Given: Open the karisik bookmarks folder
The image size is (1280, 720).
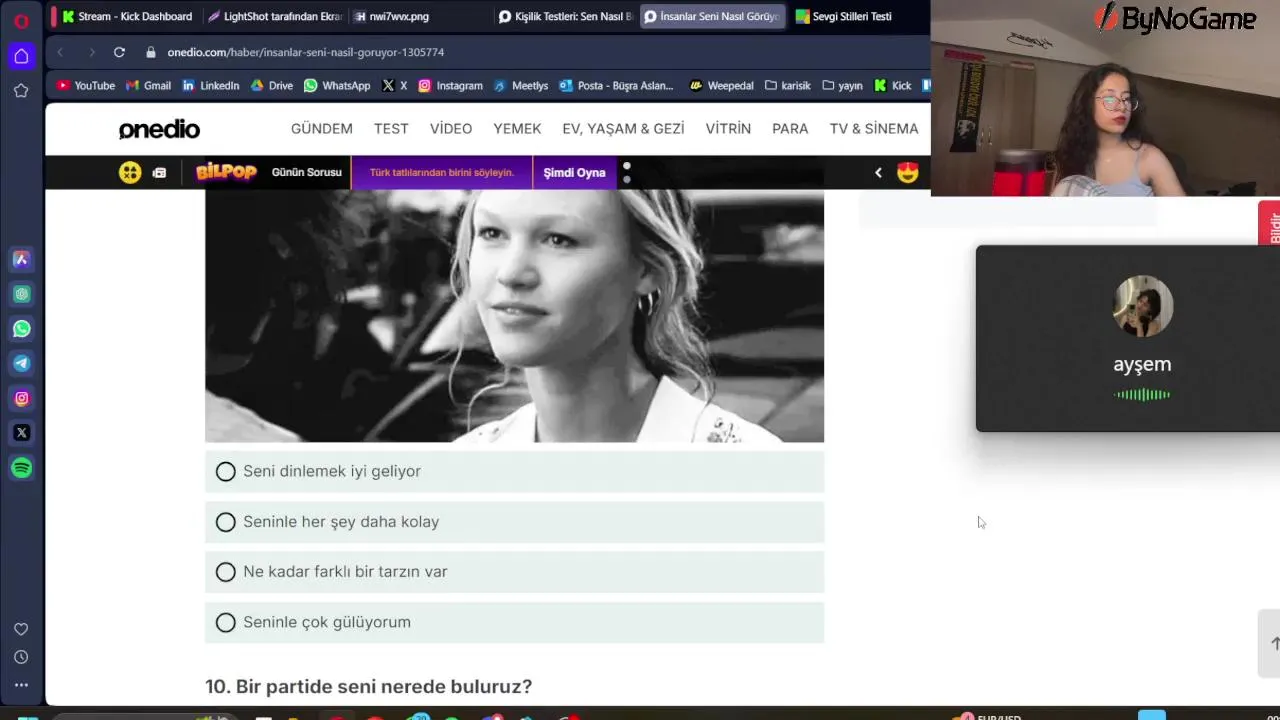Looking at the screenshot, I should [x=788, y=86].
